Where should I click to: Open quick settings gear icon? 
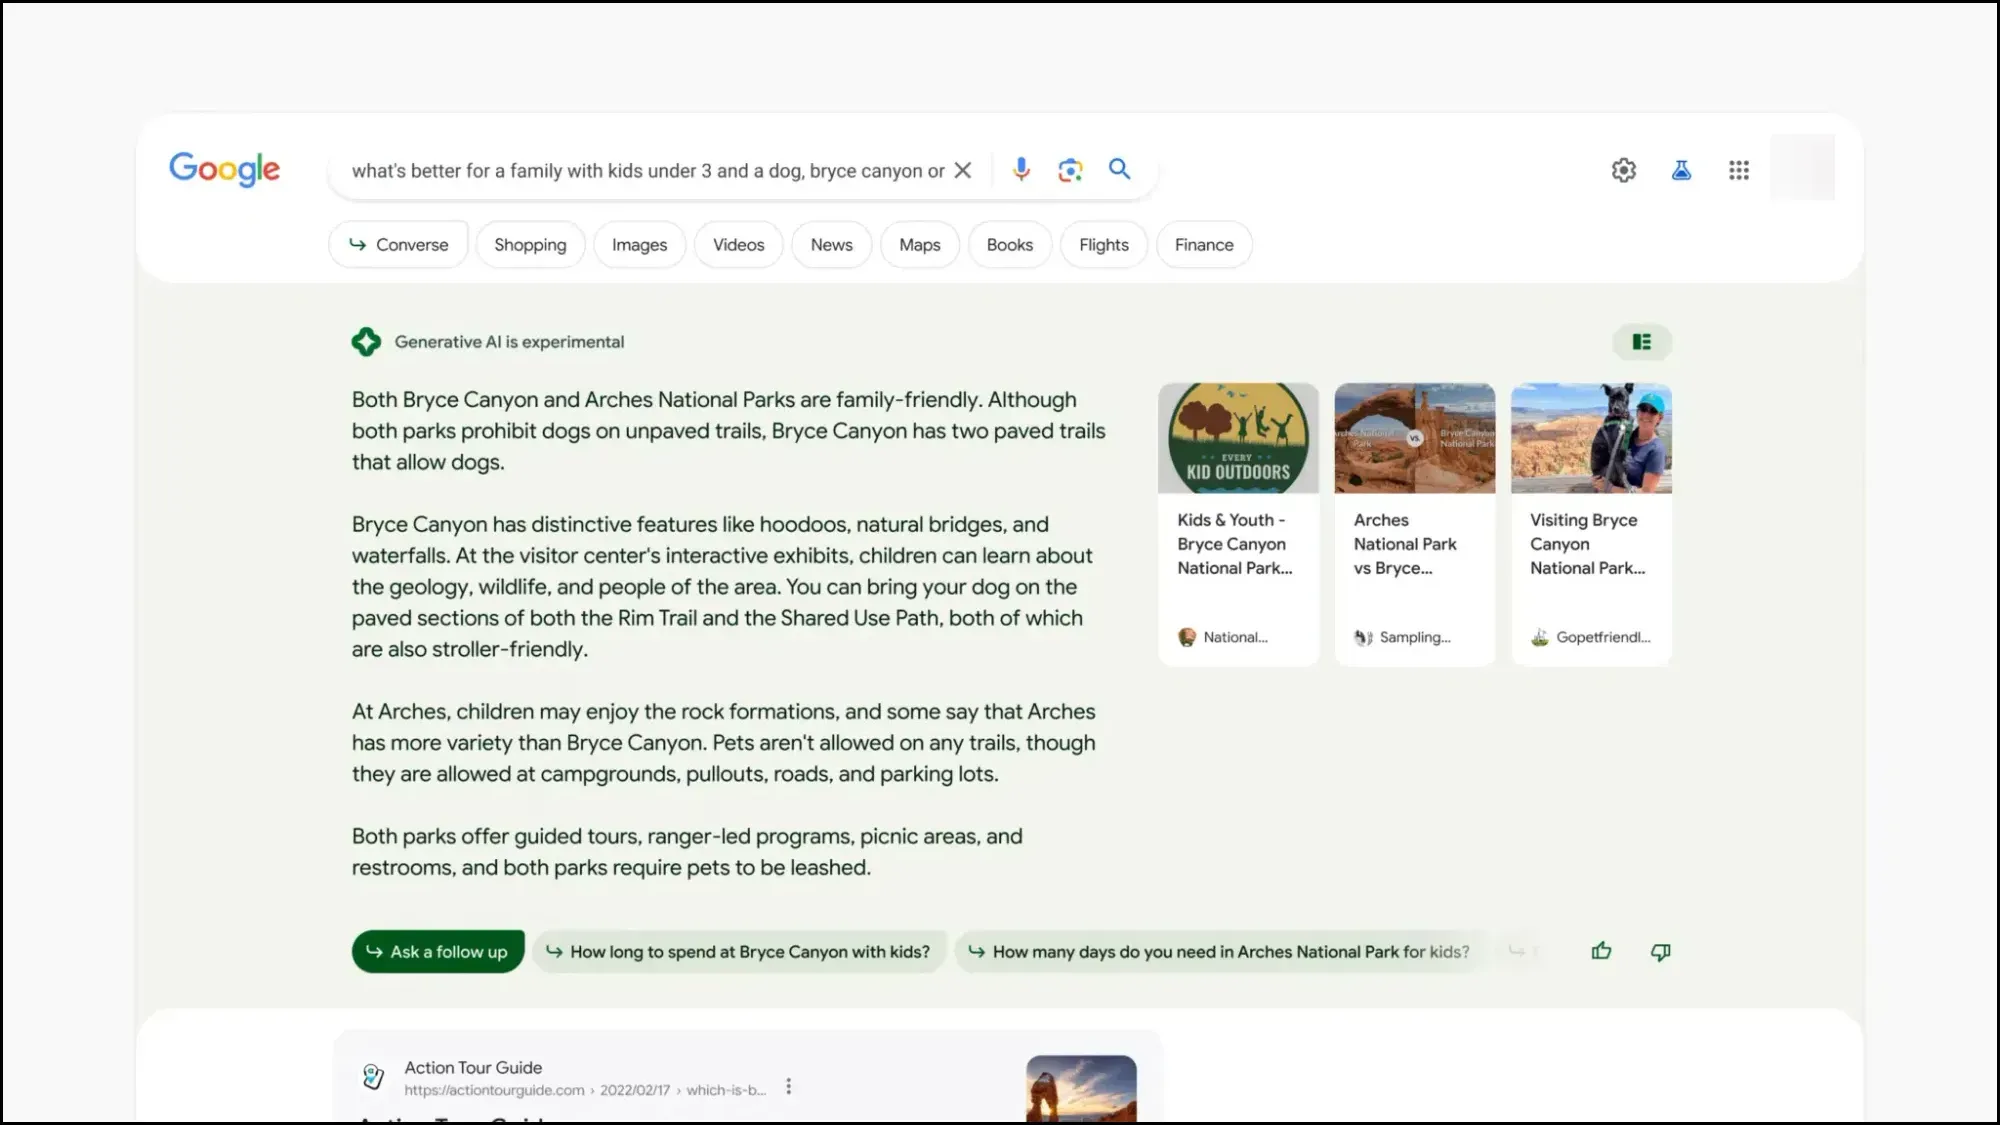pyautogui.click(x=1624, y=170)
